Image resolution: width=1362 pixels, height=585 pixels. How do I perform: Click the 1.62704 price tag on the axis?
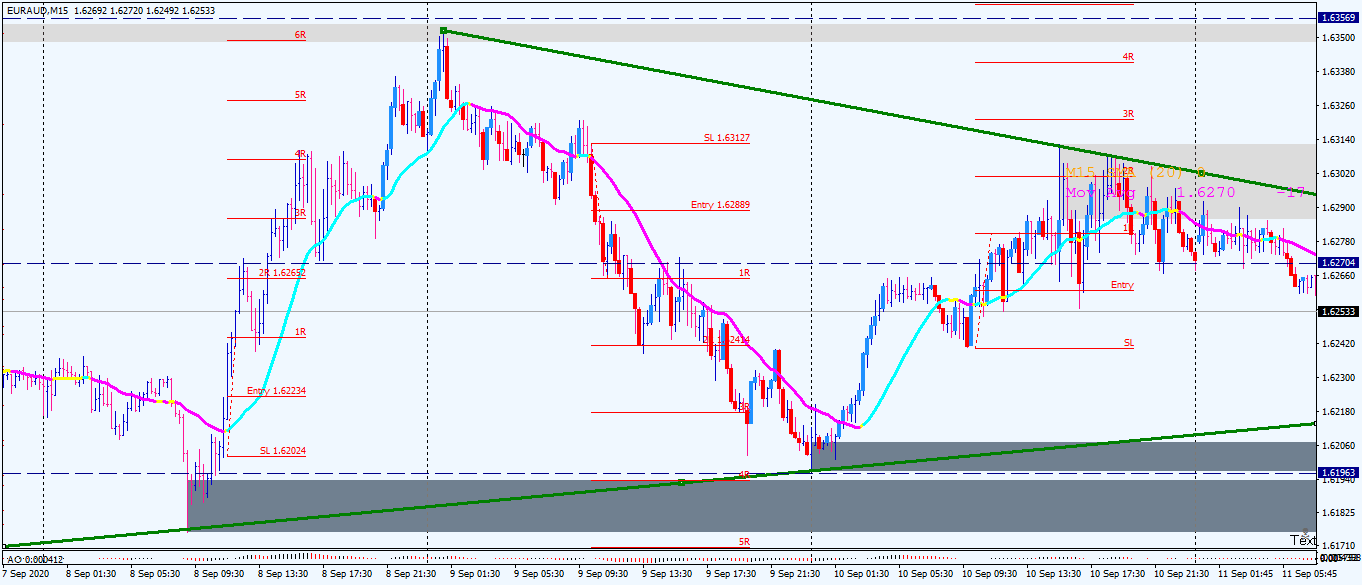click(x=1339, y=262)
